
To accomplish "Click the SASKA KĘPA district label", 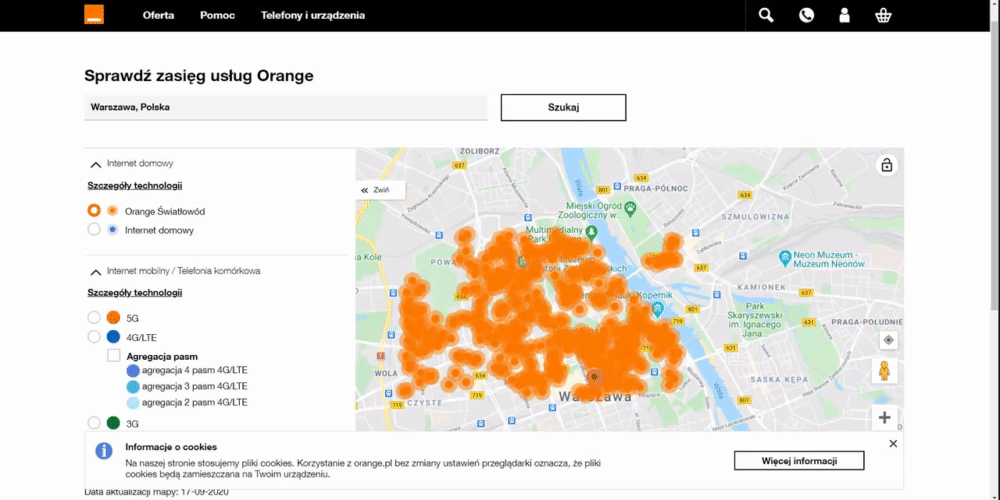I will [778, 380].
